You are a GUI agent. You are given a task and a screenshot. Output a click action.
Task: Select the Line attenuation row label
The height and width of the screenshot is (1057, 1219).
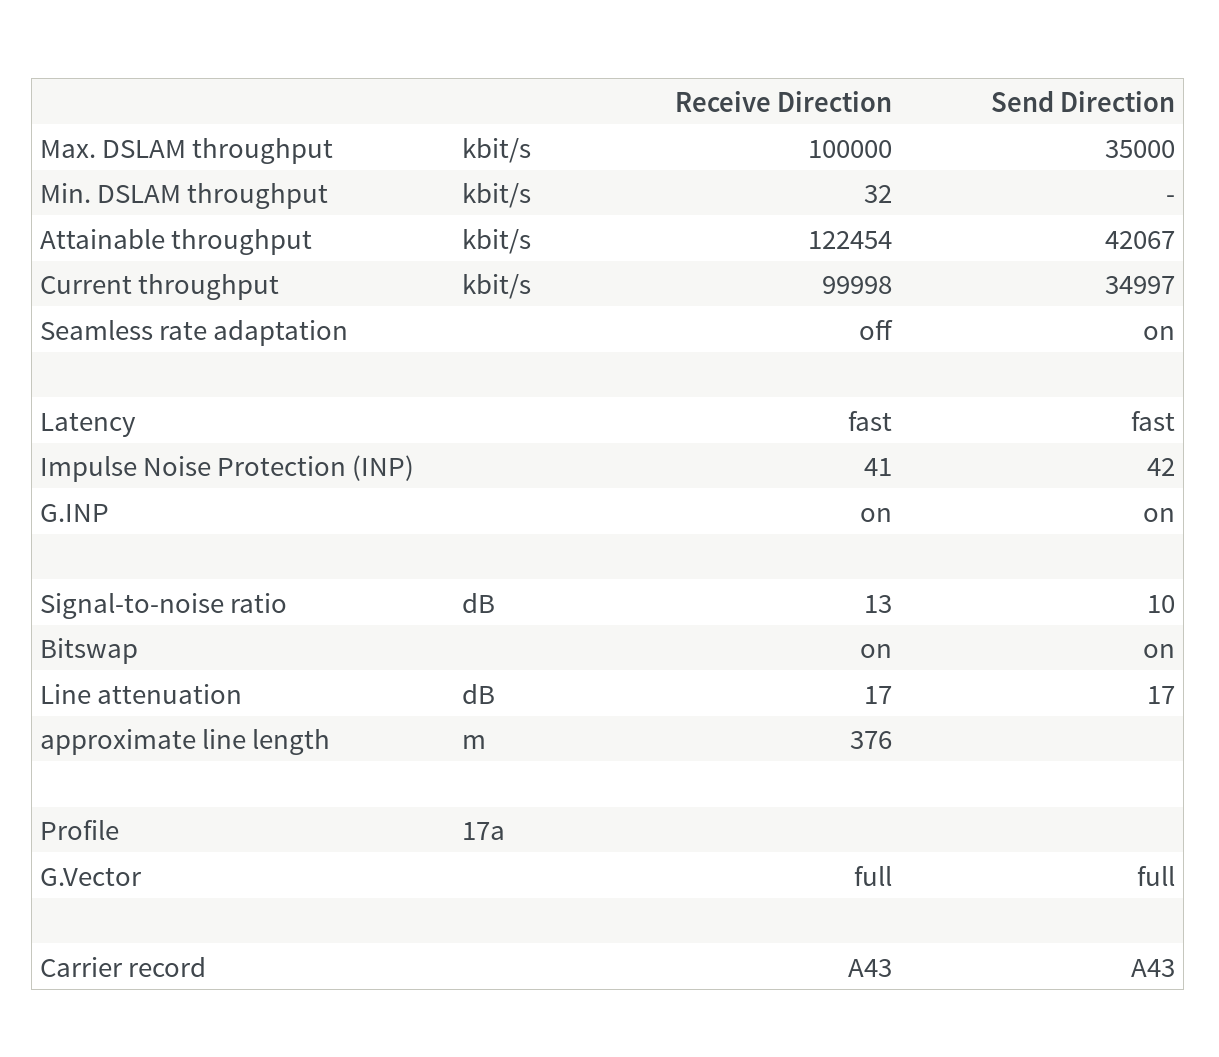point(140,695)
